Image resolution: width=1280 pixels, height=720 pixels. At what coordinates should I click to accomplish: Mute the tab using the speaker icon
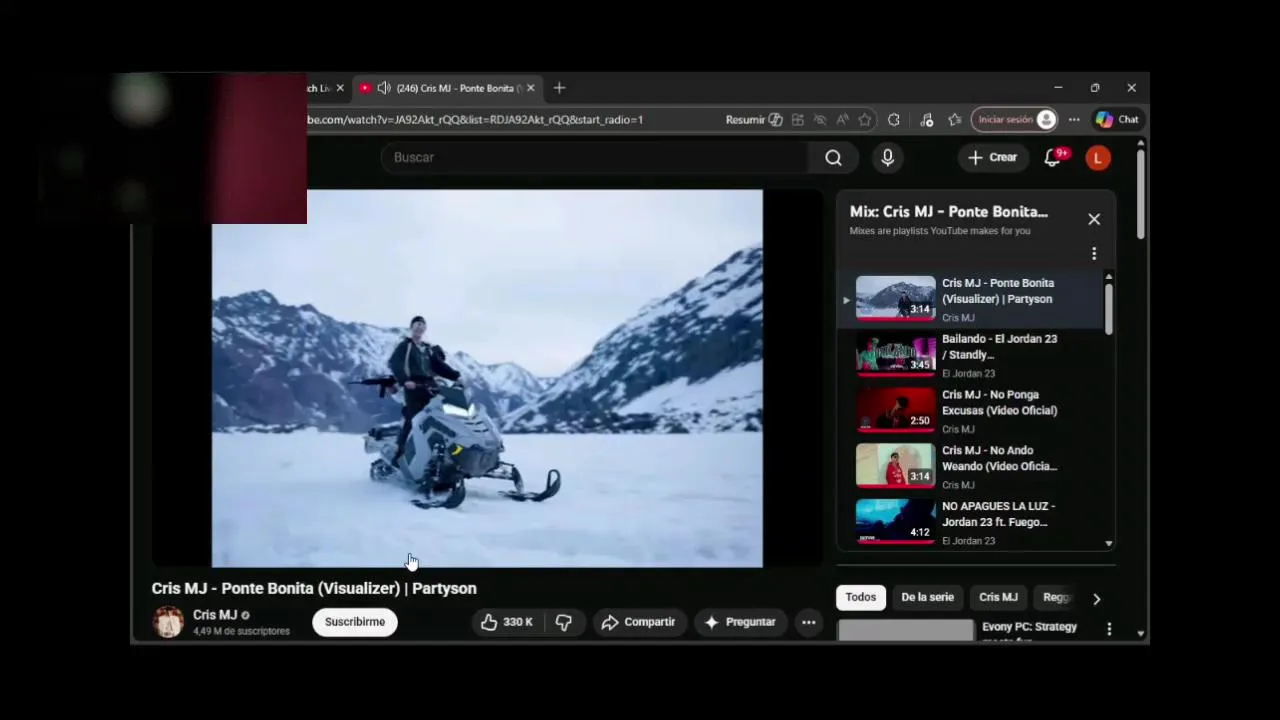[x=383, y=88]
